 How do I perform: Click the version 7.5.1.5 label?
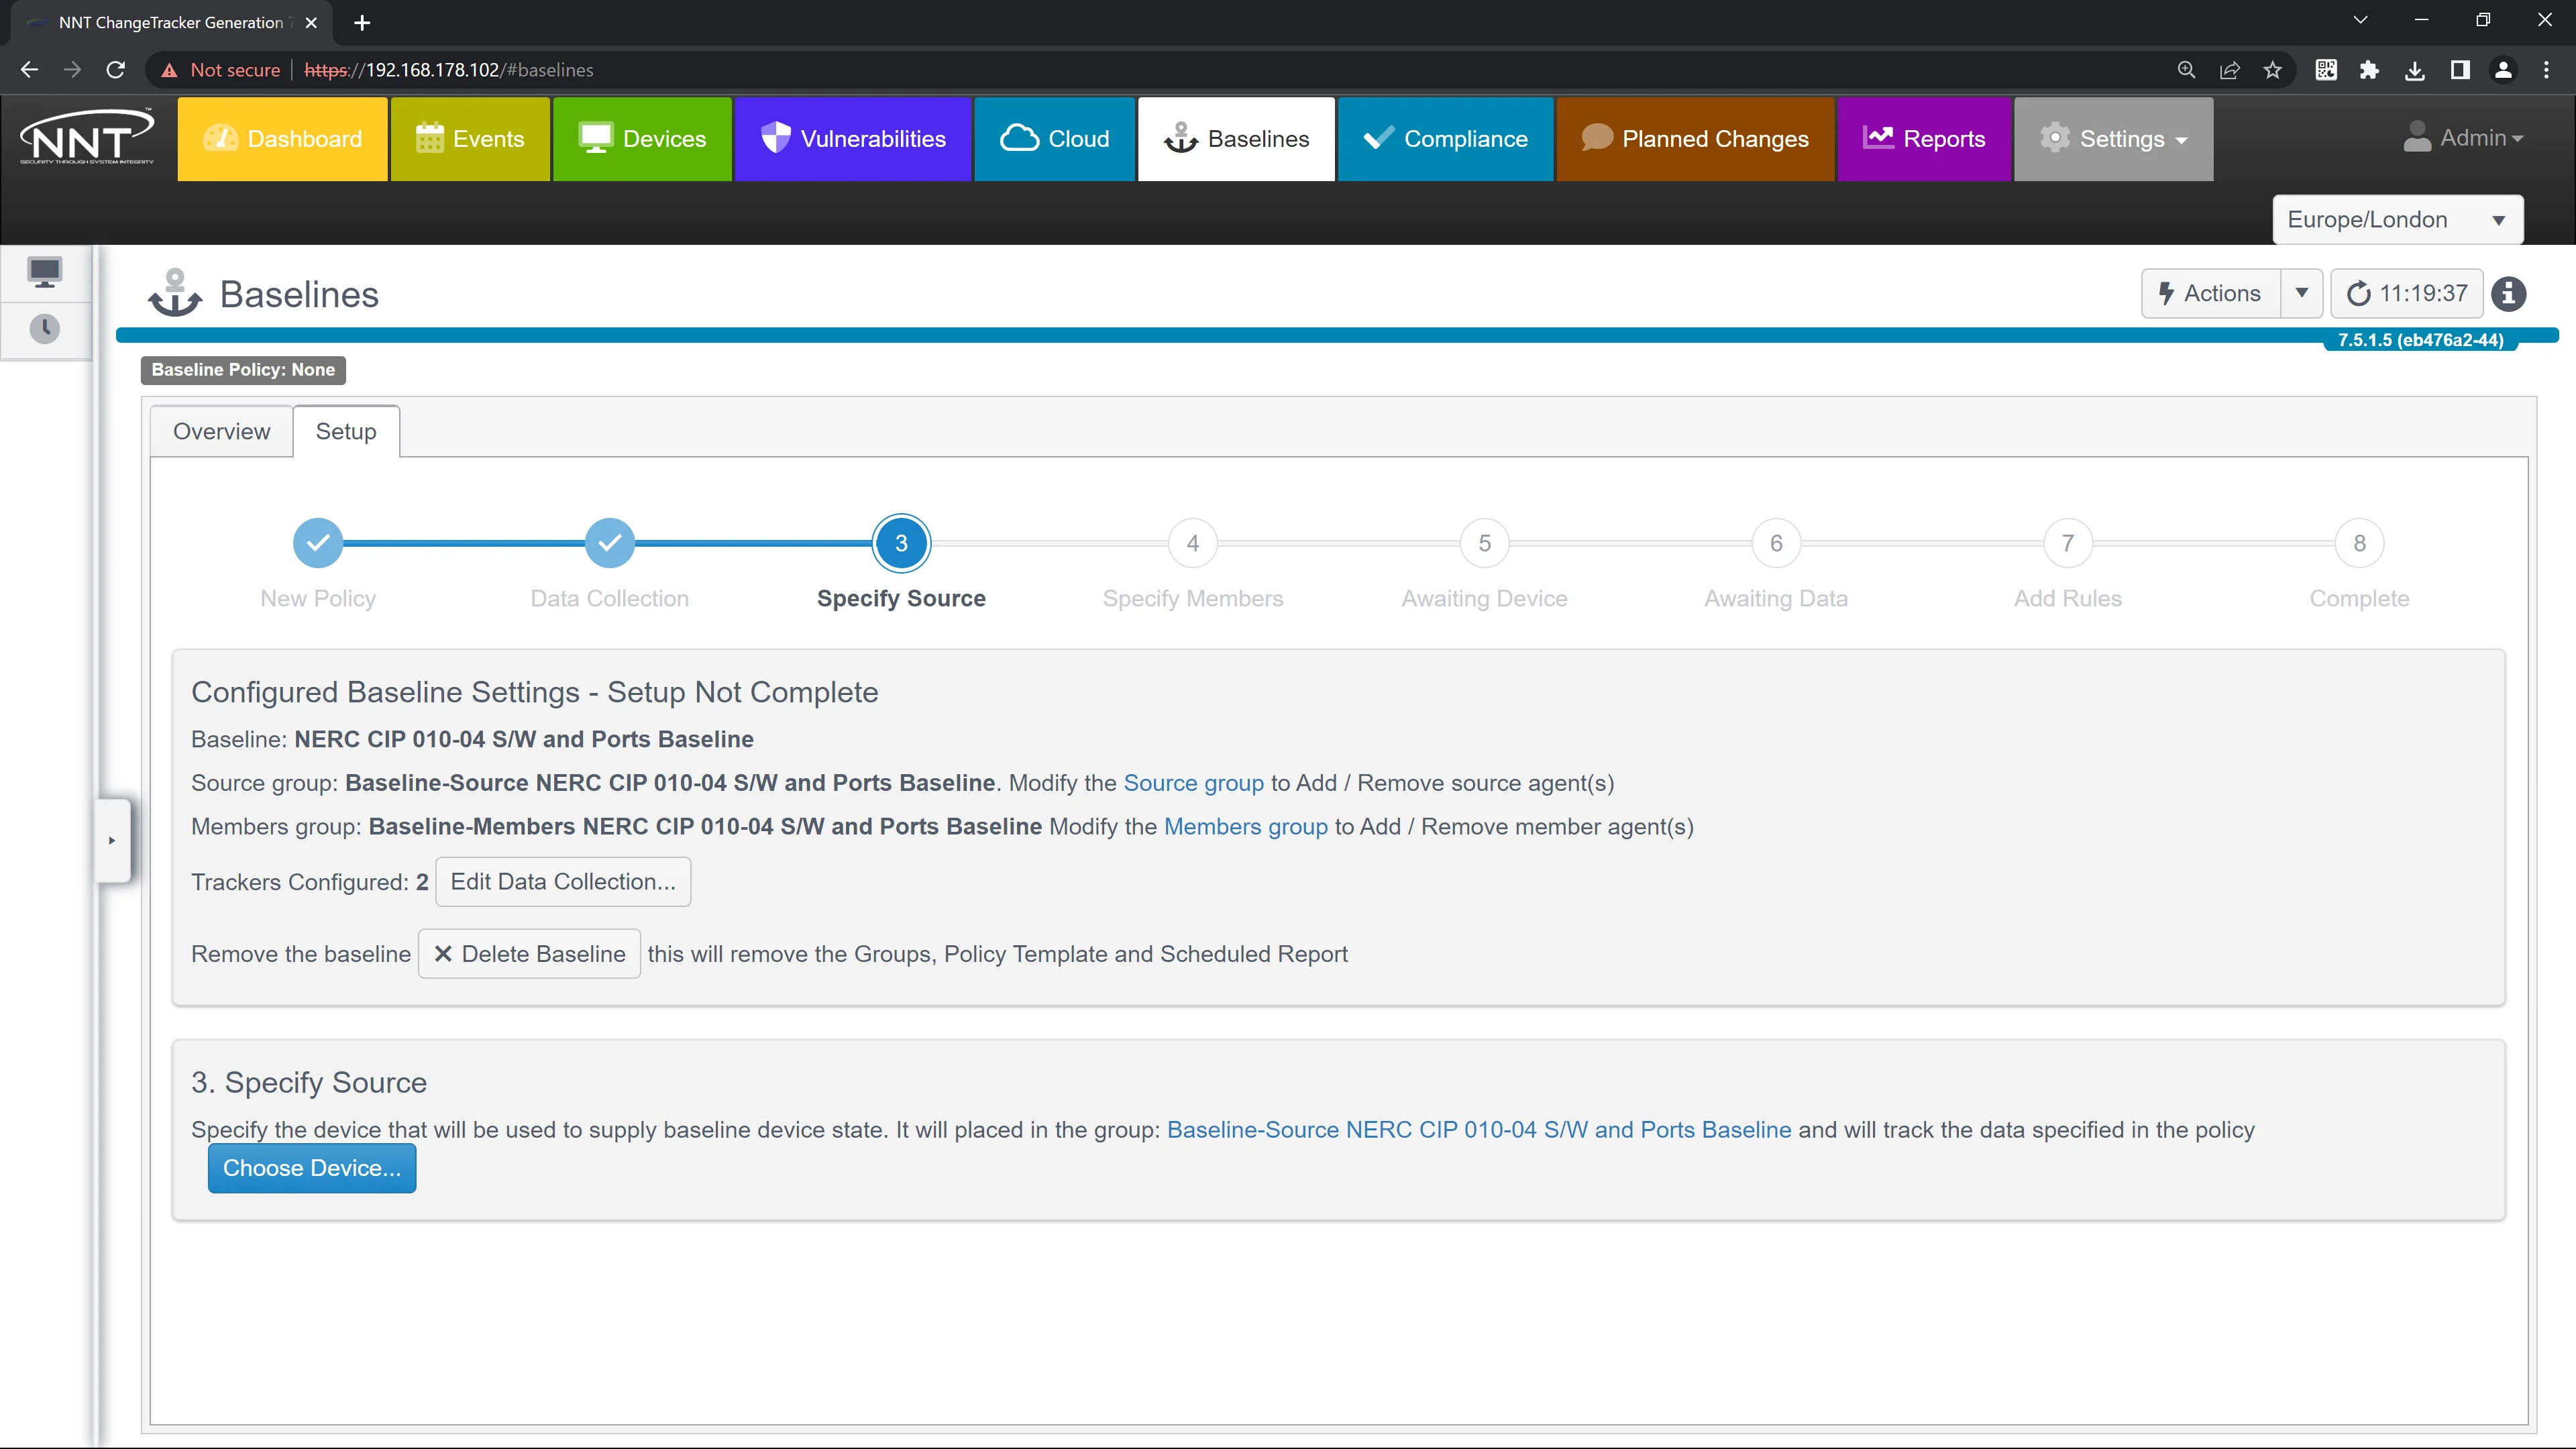pos(2420,340)
